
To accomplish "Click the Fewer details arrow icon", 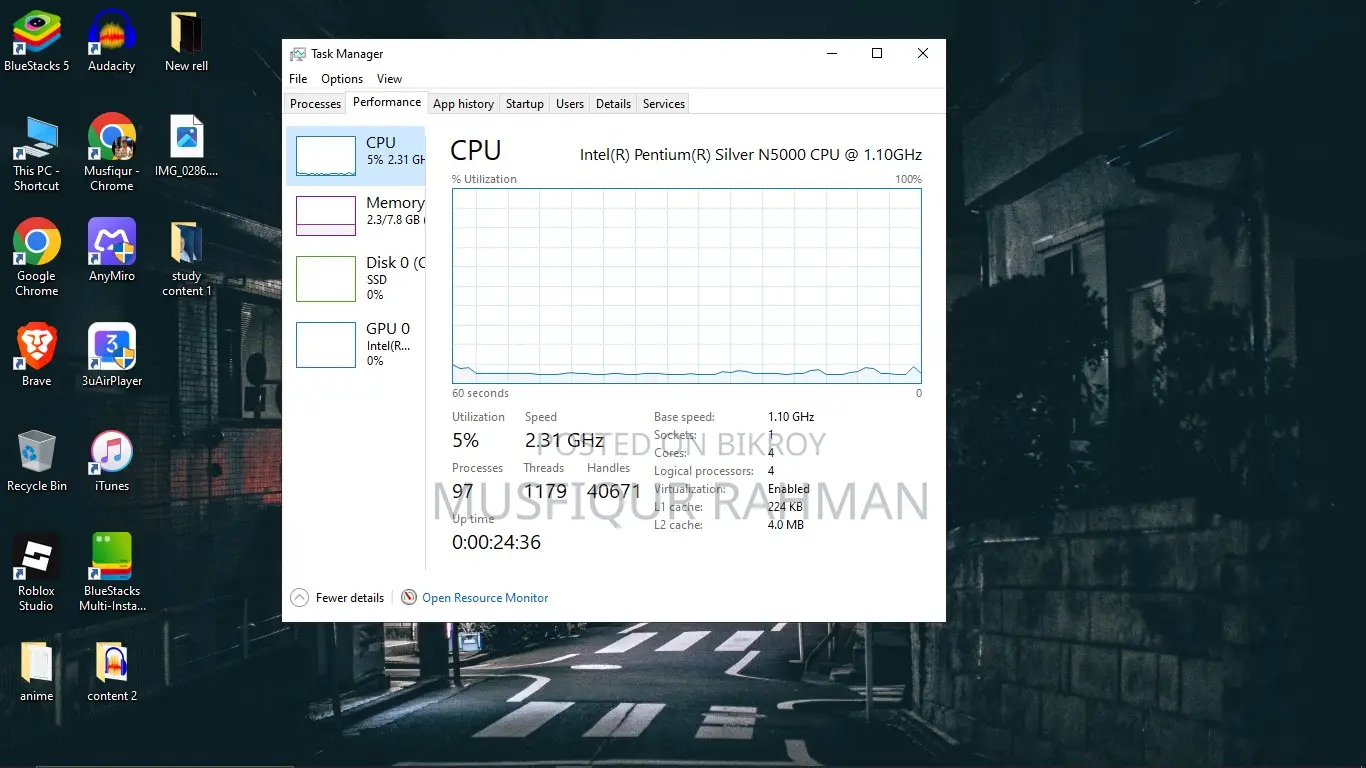I will pyautogui.click(x=299, y=597).
